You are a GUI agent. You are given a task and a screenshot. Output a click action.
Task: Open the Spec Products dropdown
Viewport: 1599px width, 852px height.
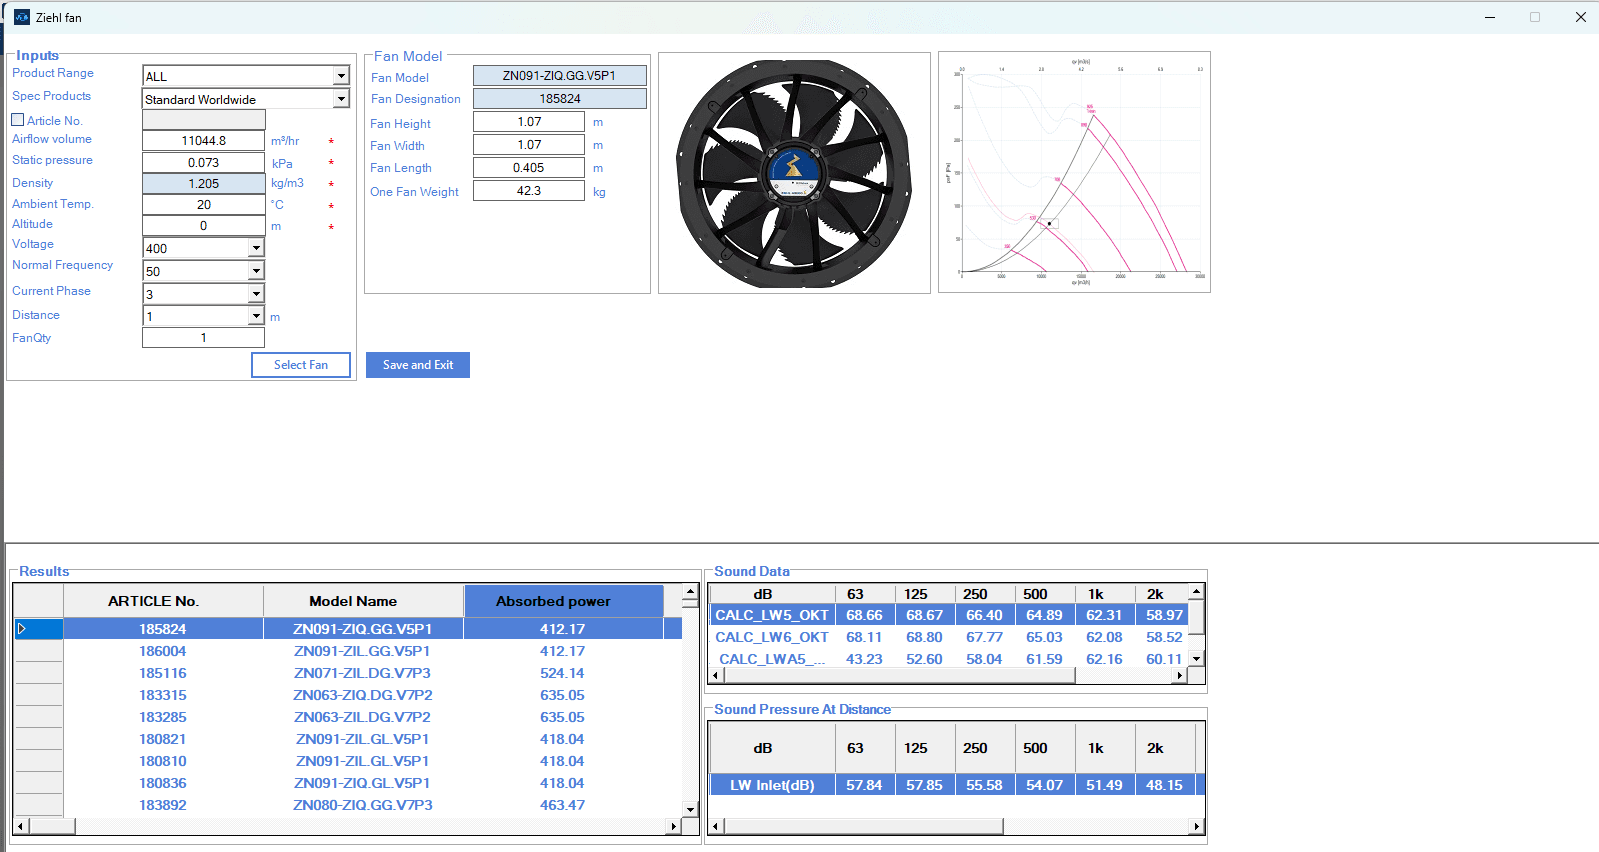click(x=341, y=99)
